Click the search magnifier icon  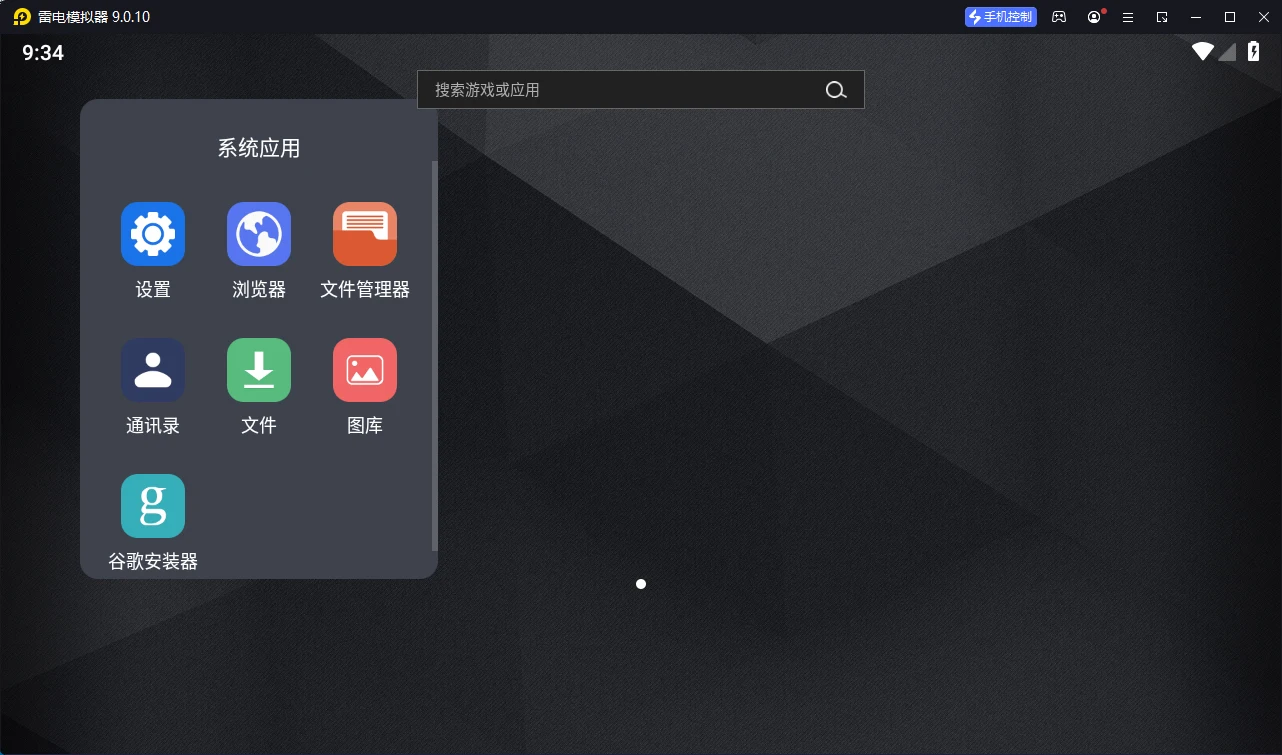pyautogui.click(x=836, y=89)
